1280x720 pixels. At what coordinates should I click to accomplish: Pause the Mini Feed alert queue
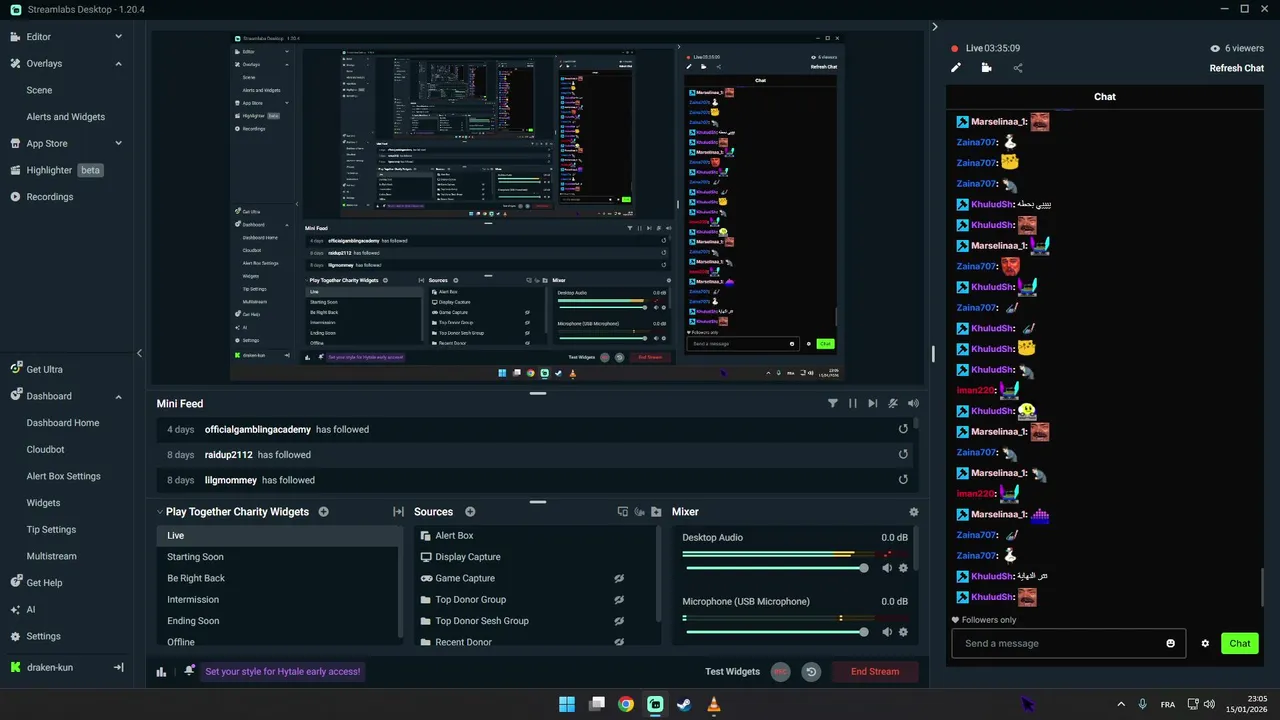tap(853, 403)
